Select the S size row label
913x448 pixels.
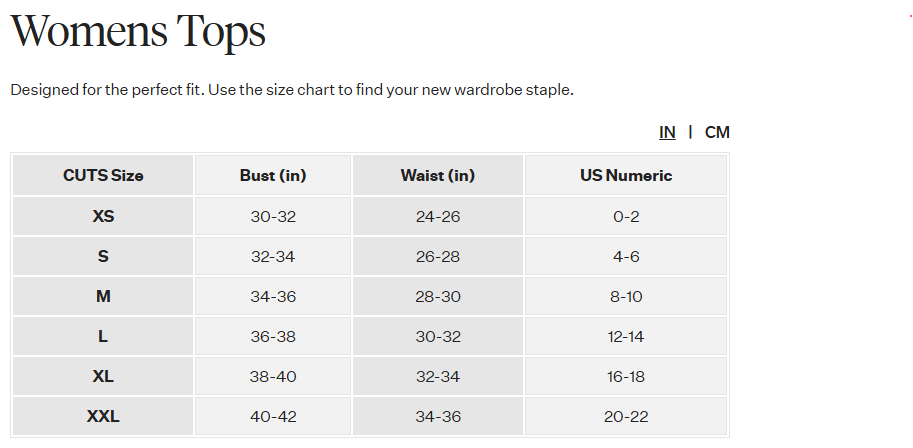tap(103, 256)
